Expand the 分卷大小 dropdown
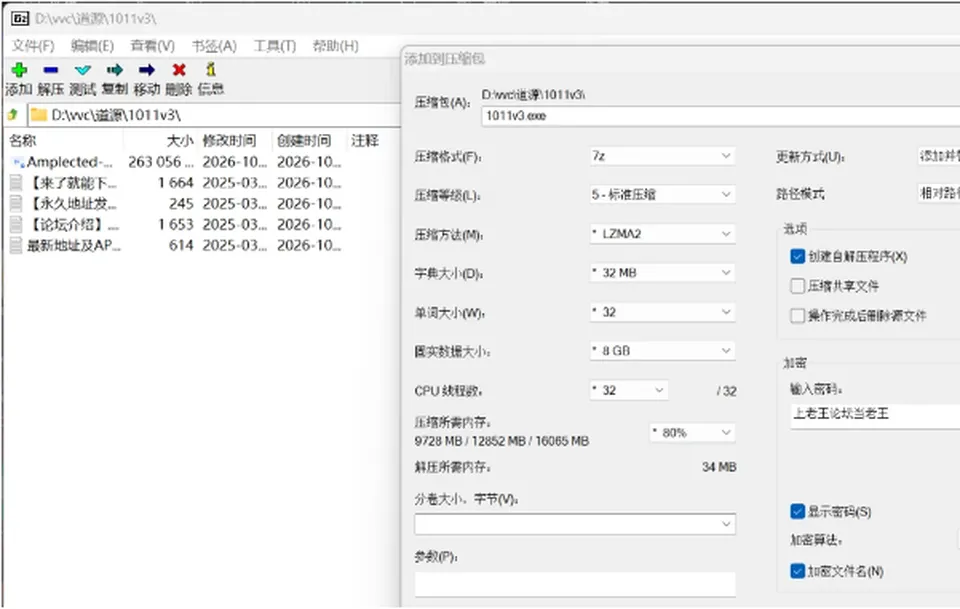Image resolution: width=960 pixels, height=609 pixels. 575,525
